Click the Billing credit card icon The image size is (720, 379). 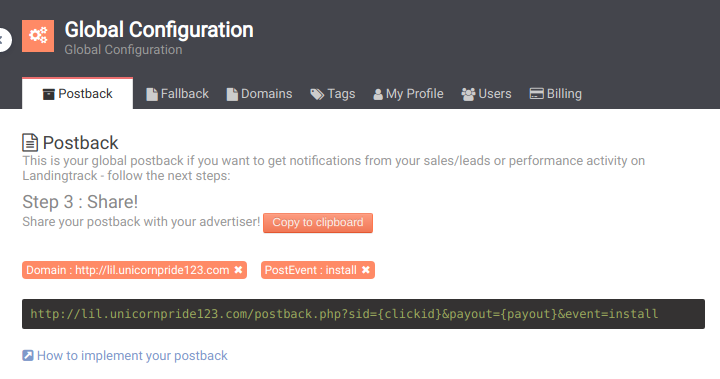(536, 94)
